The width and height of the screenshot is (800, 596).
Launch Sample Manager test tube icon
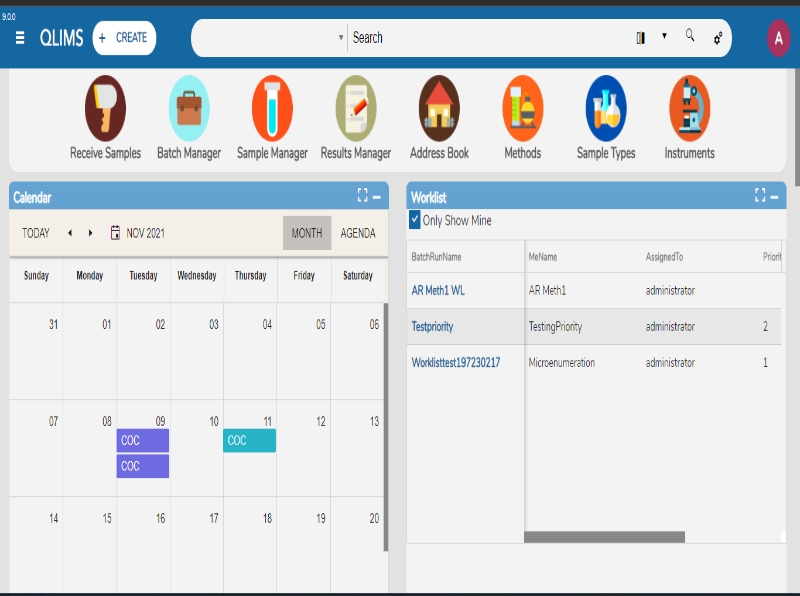pos(272,108)
